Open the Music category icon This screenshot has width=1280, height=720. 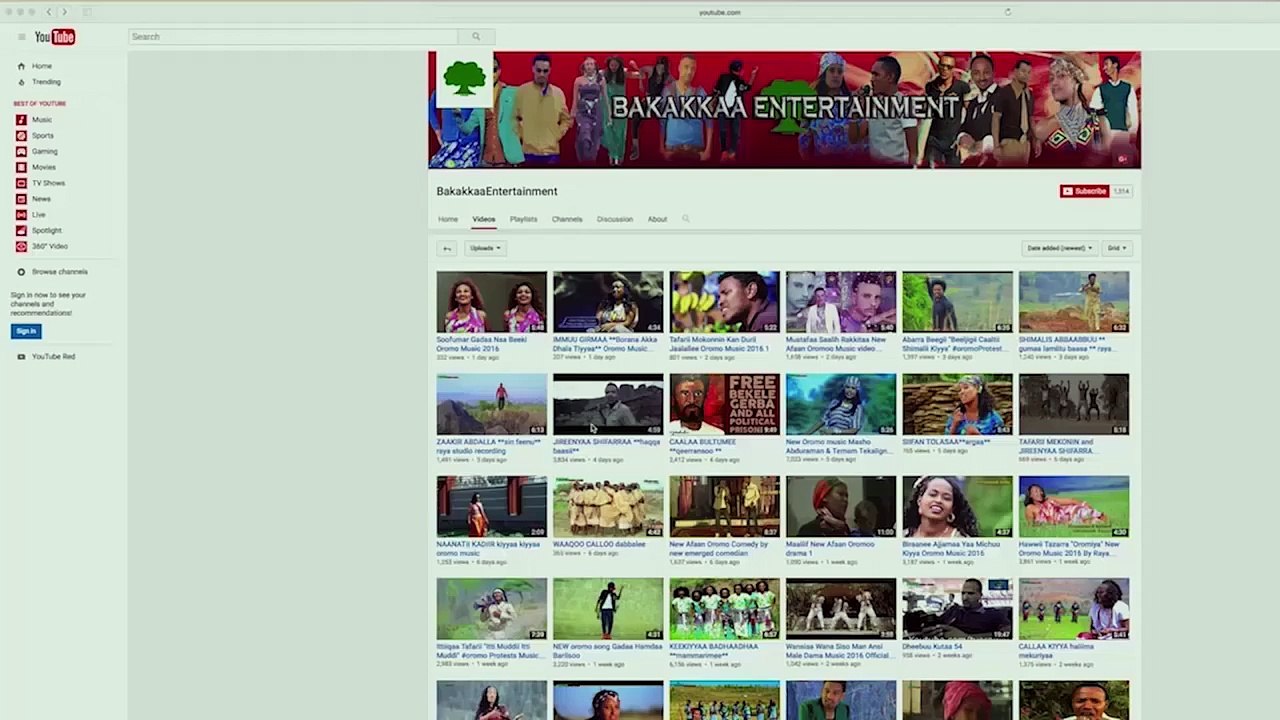pos(21,120)
